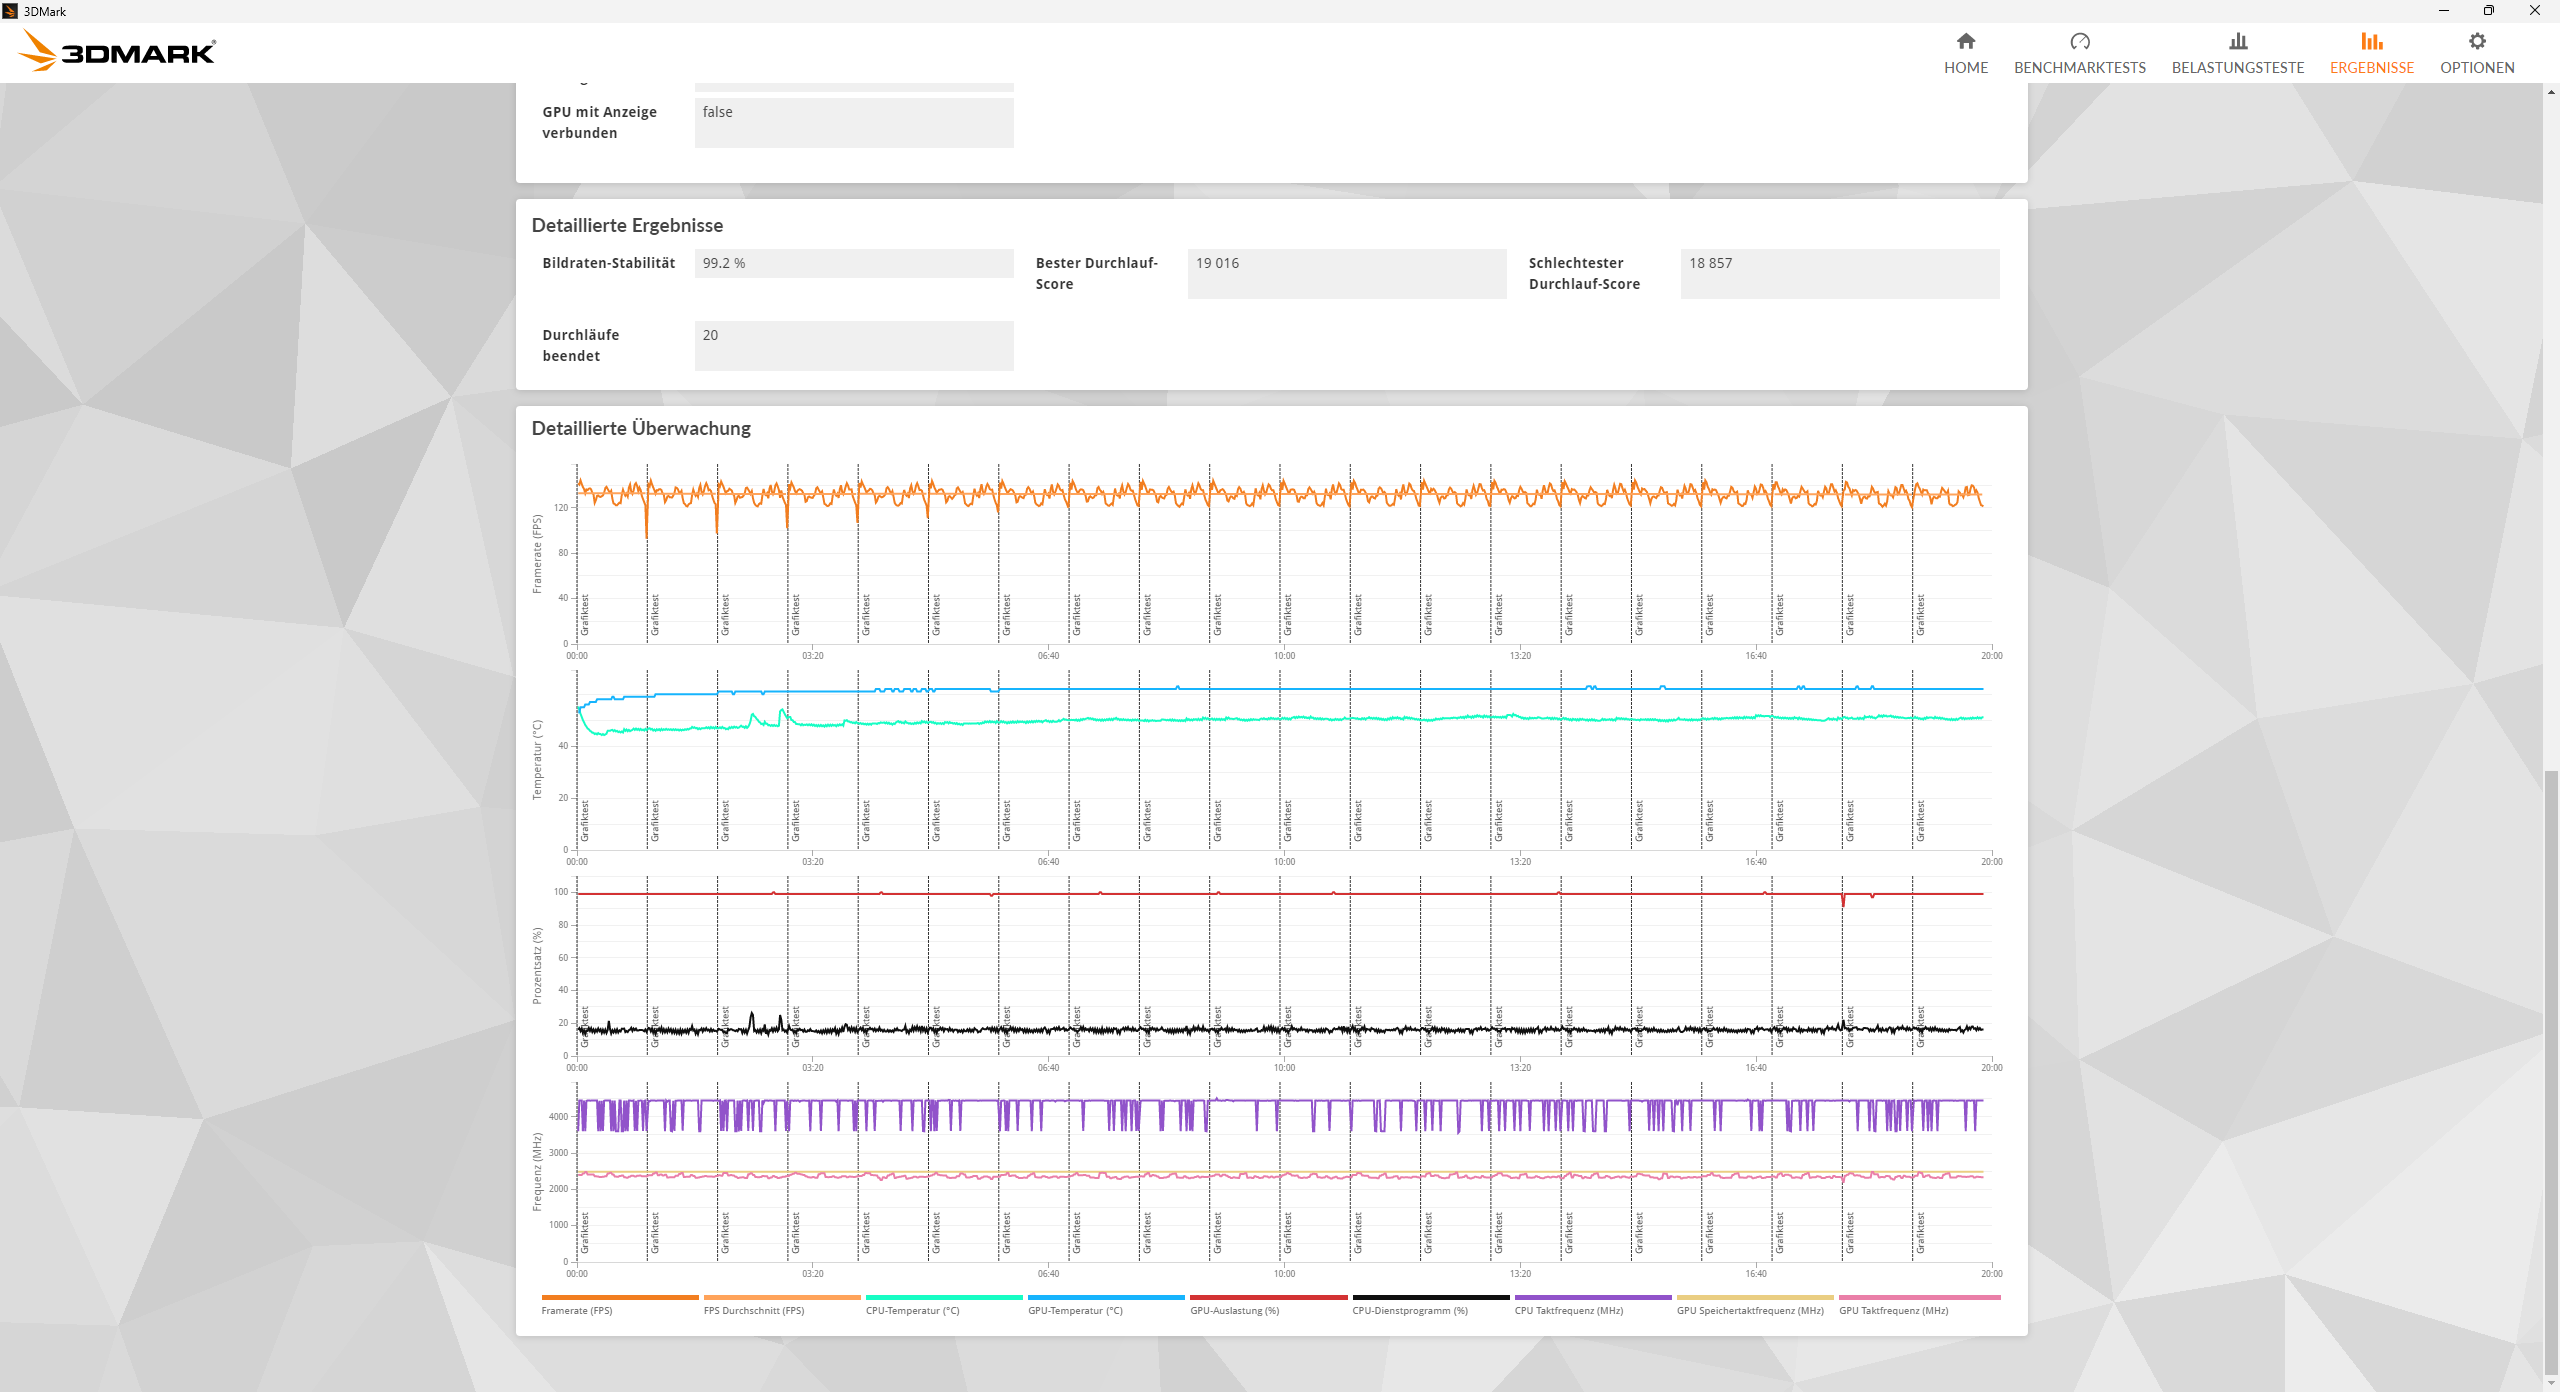
Task: Click the Bester Durchlauf-Score value field
Action: coord(1346,273)
